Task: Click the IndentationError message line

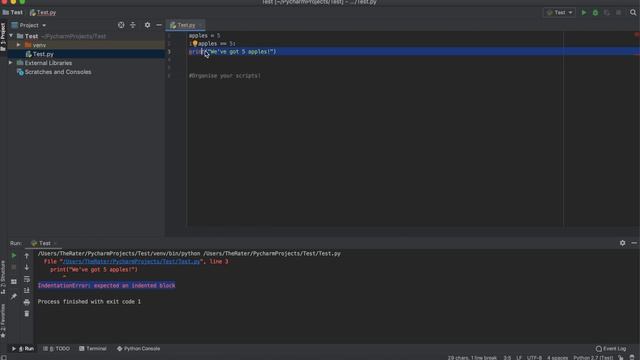Action: coord(107,286)
